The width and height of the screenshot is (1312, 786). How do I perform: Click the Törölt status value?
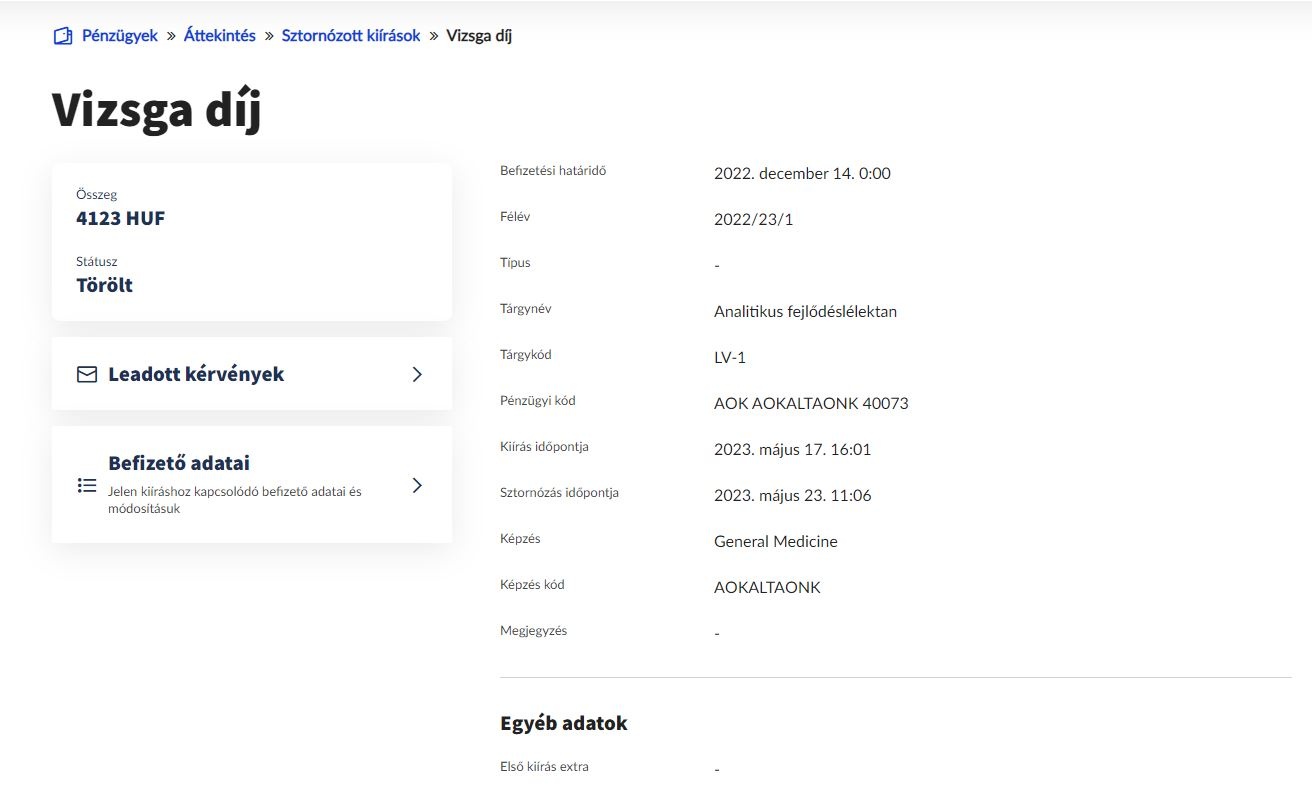pos(104,285)
